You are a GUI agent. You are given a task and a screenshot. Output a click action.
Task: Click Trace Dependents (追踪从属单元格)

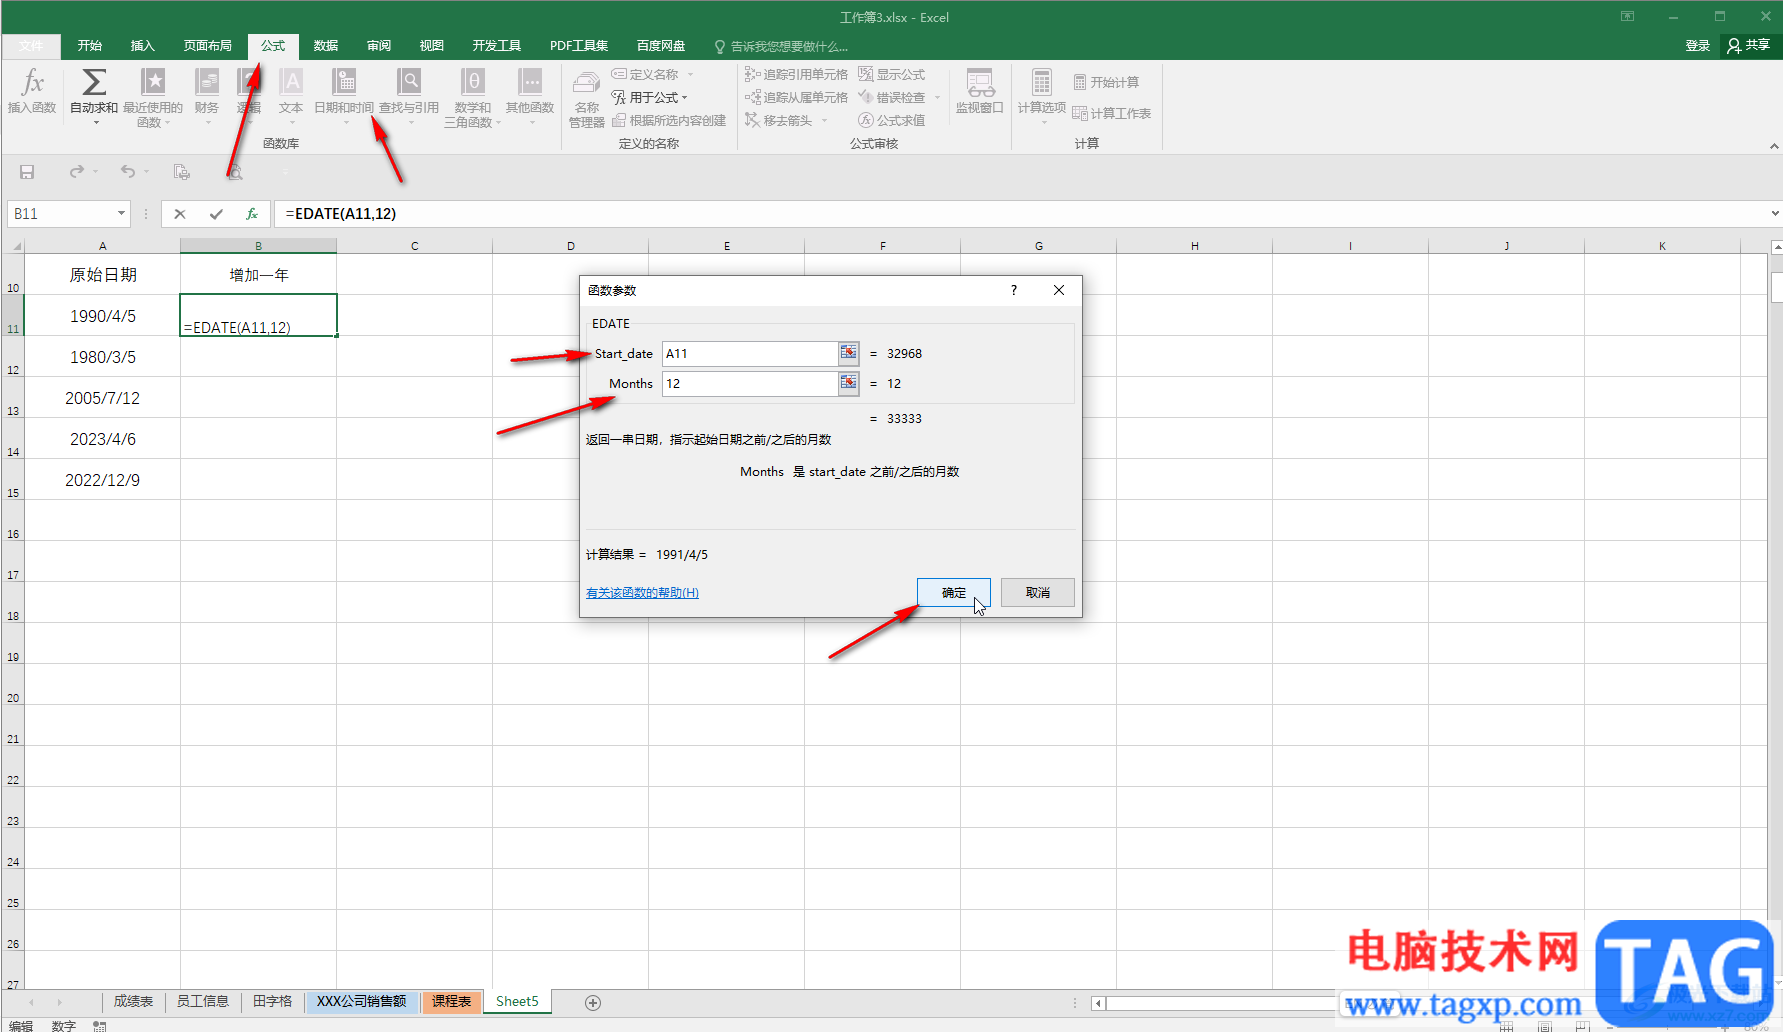point(796,97)
